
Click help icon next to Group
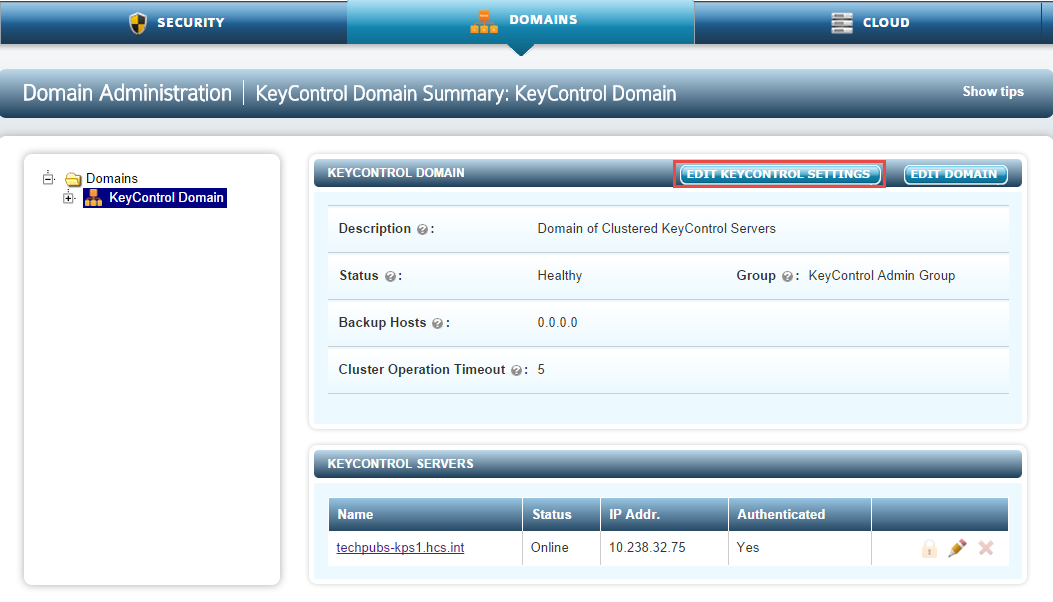point(787,276)
